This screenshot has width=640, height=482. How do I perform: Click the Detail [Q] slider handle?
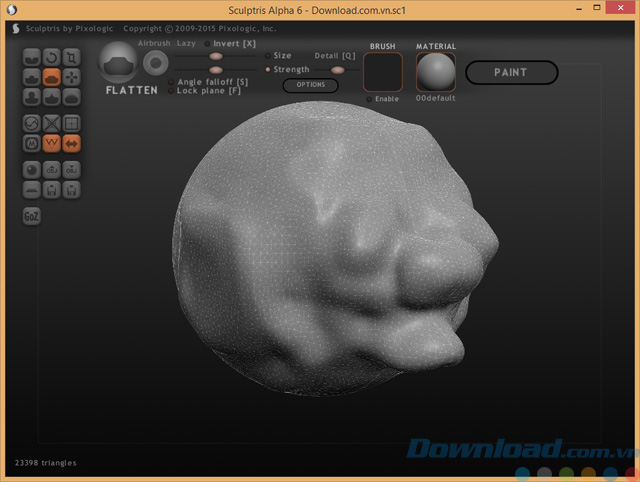point(338,70)
